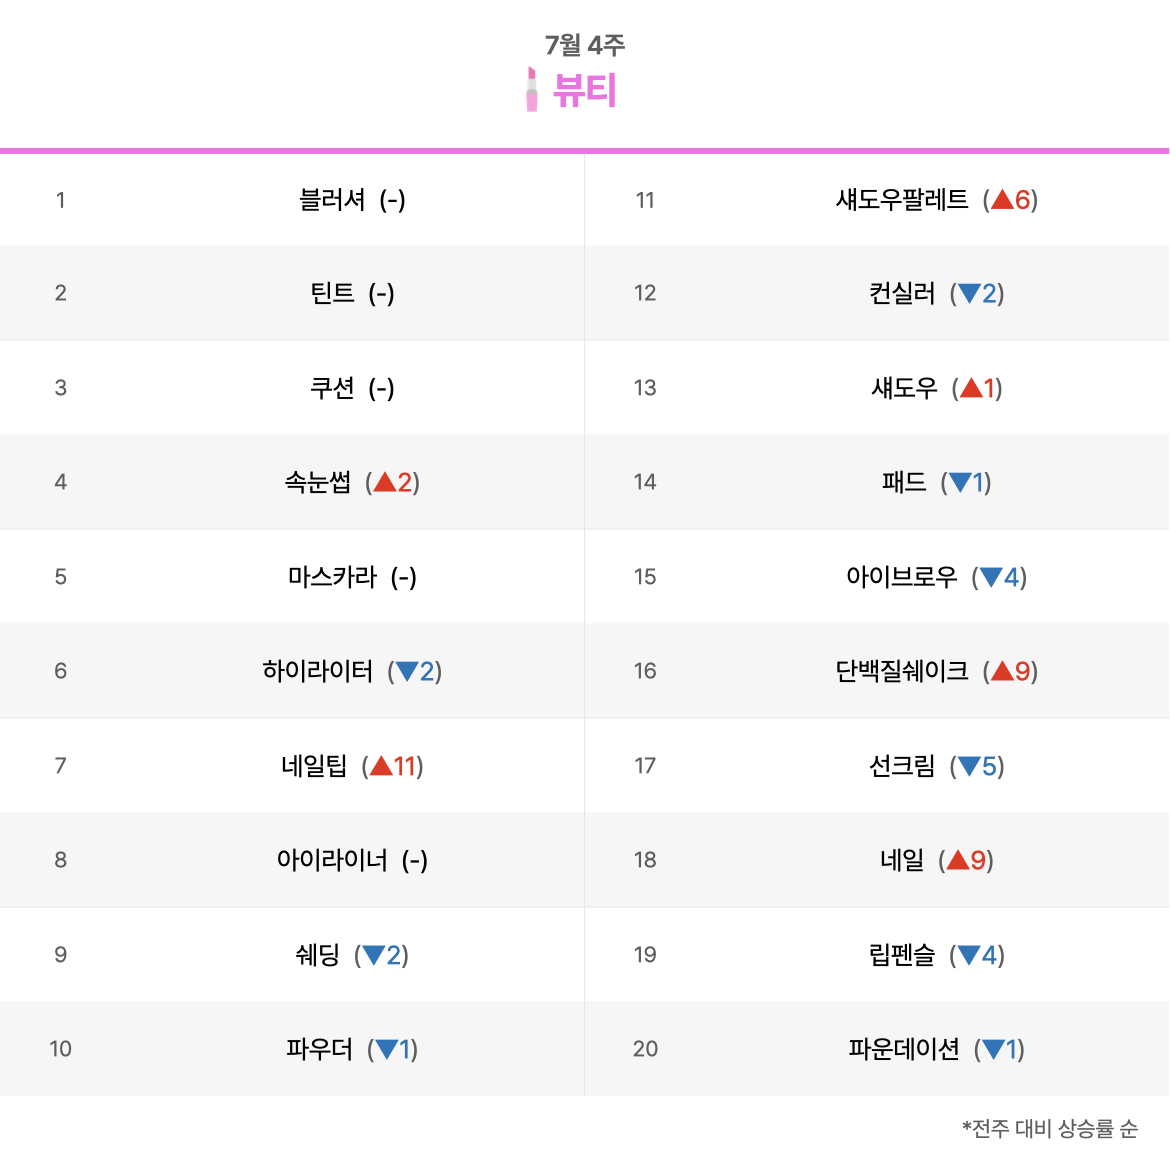Click the red up arrow beside 단백질쉐이크

[x=1002, y=671]
